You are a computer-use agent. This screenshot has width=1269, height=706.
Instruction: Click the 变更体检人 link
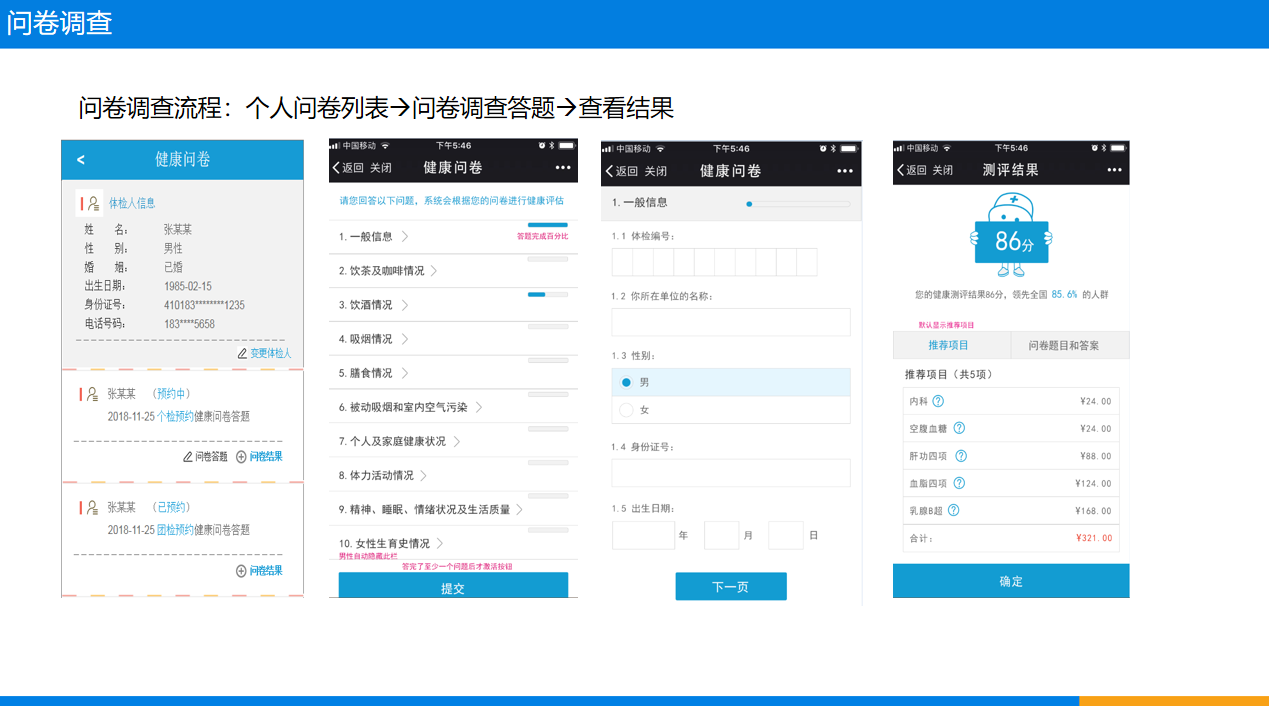[271, 353]
